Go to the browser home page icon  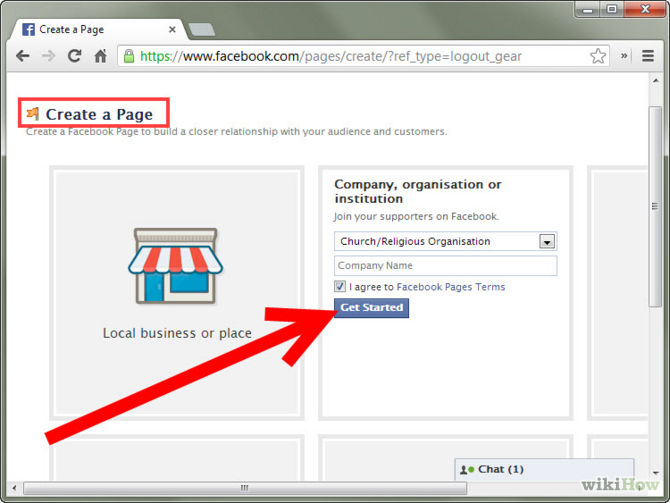100,56
